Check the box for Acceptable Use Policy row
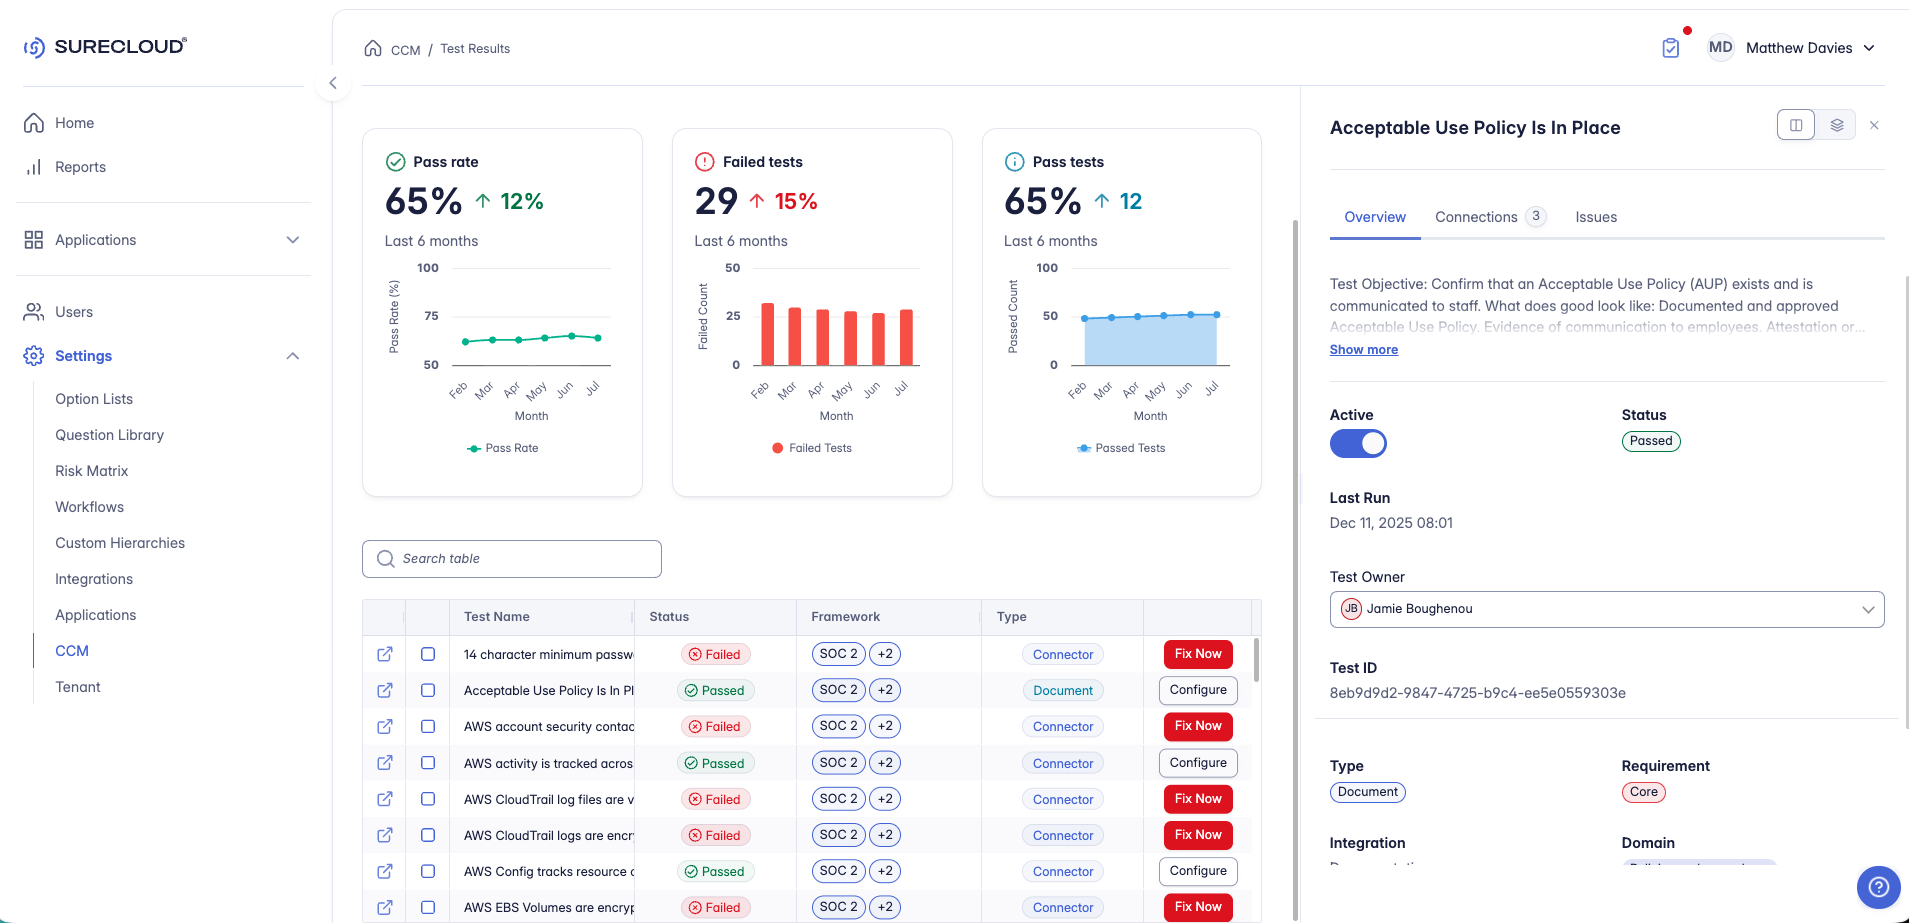This screenshot has height=923, width=1909. pos(428,690)
